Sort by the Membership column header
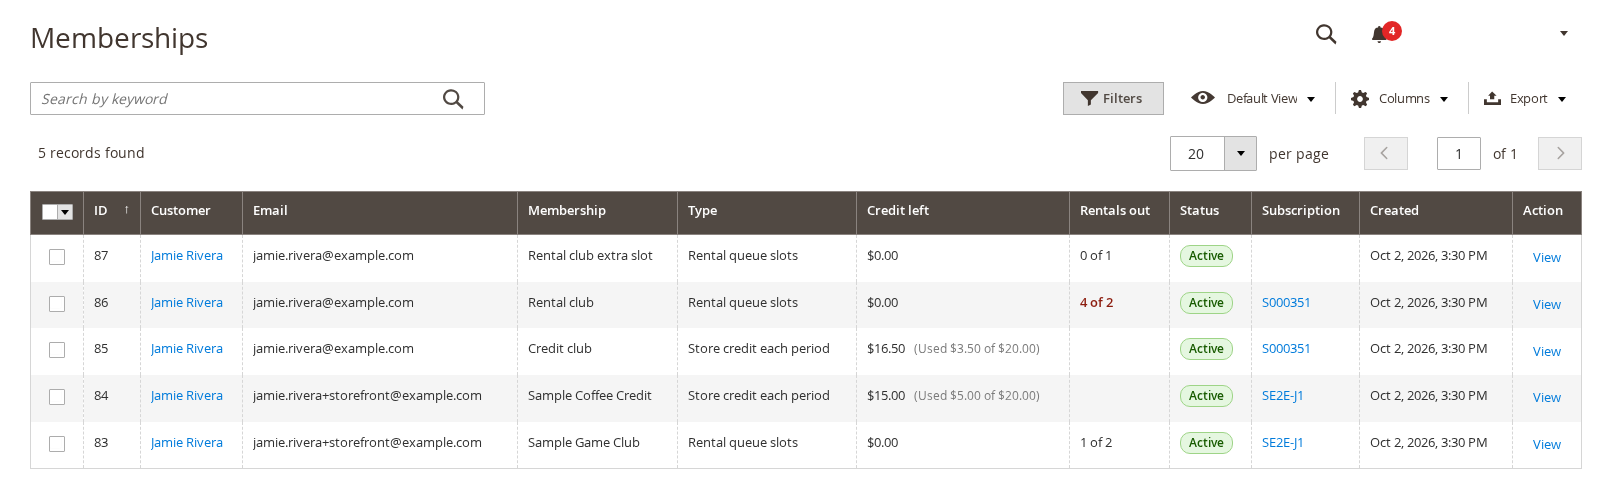The width and height of the screenshot is (1612, 480). tap(598, 211)
